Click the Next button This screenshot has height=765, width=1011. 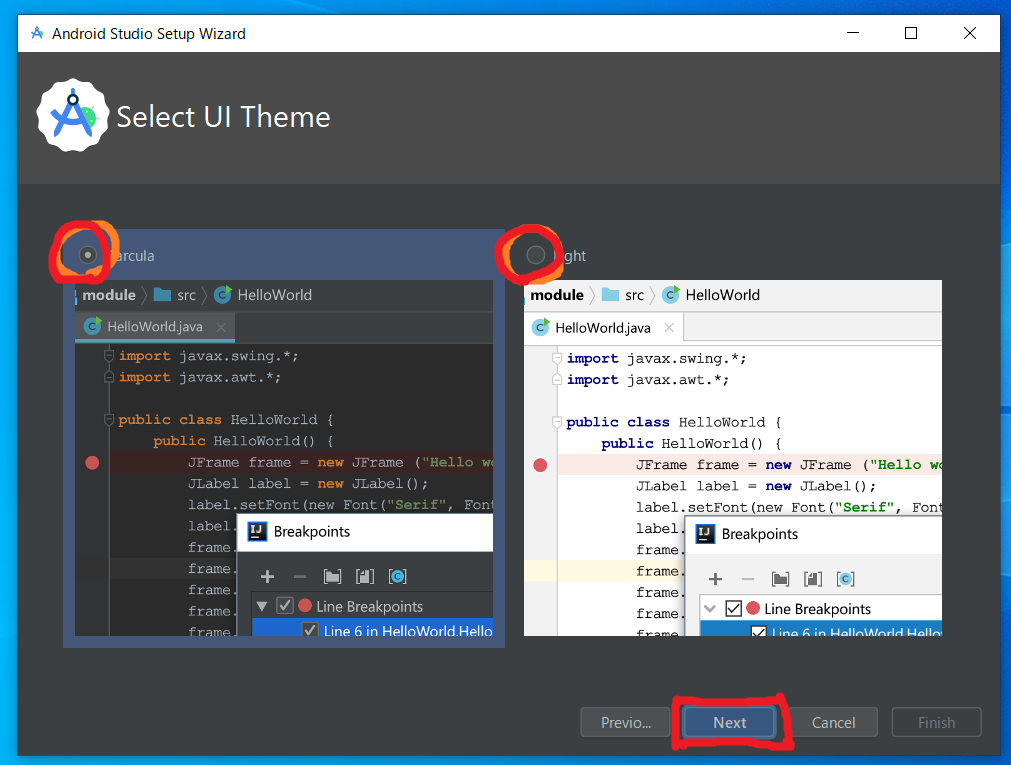(x=730, y=722)
